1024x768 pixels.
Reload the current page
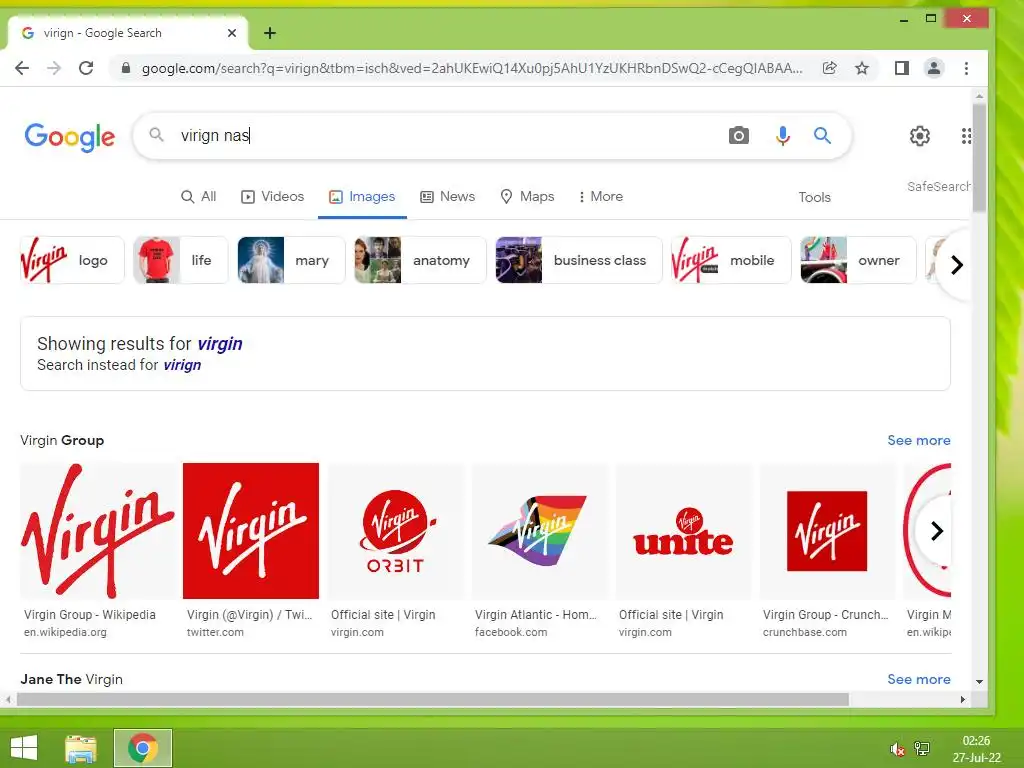coord(86,68)
